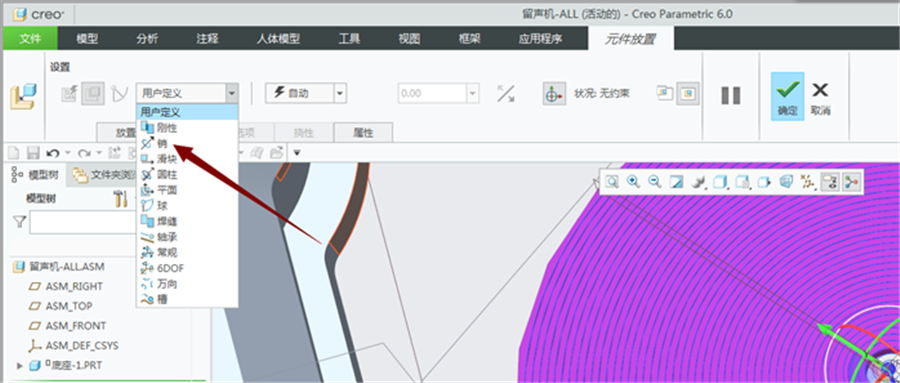Refit the model to screen
Screen dimensions: 900x383
612,182
